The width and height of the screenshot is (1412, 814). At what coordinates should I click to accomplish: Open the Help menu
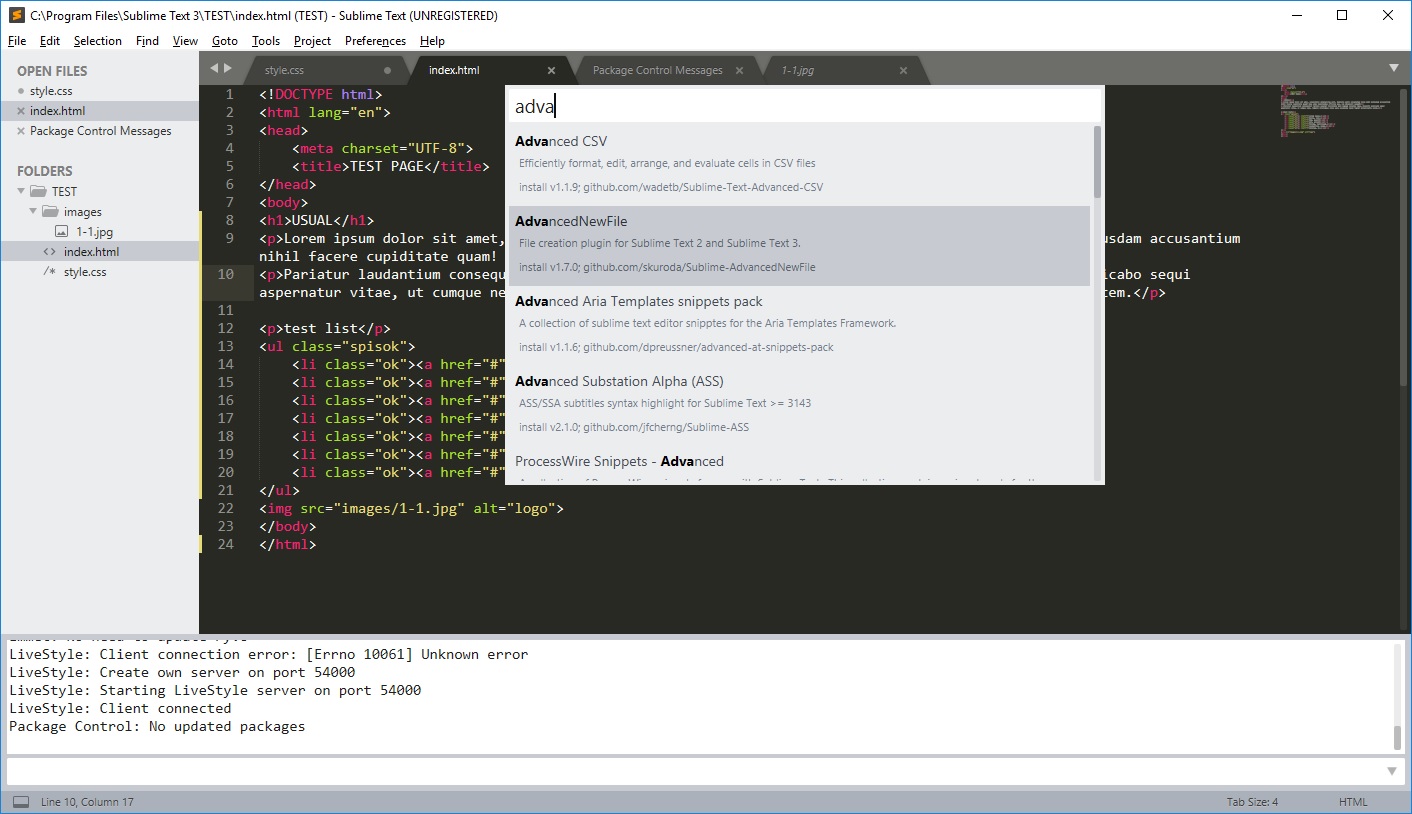click(432, 41)
